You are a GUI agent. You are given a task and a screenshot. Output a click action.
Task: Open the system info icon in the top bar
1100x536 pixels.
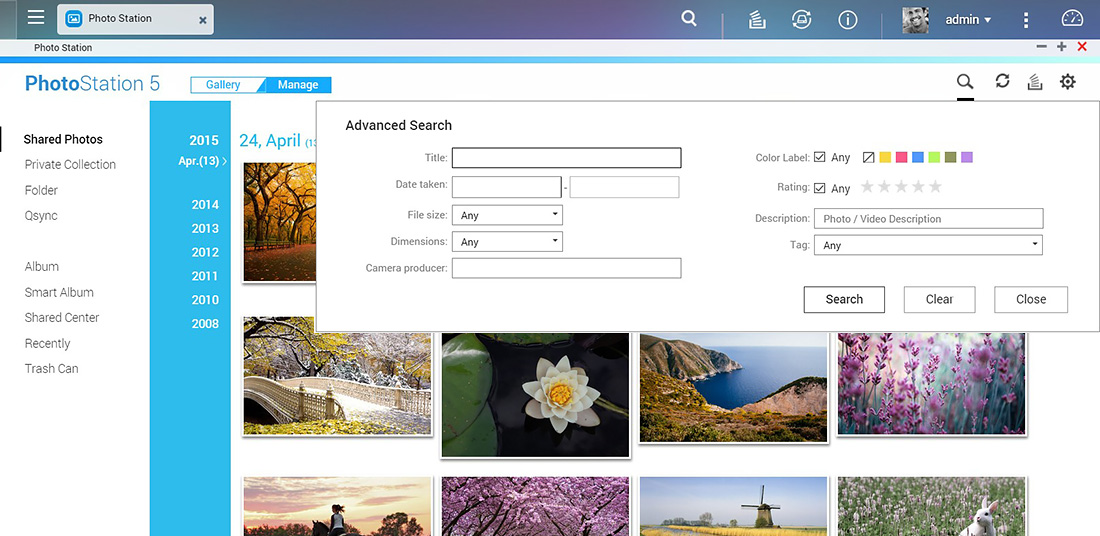pos(847,20)
